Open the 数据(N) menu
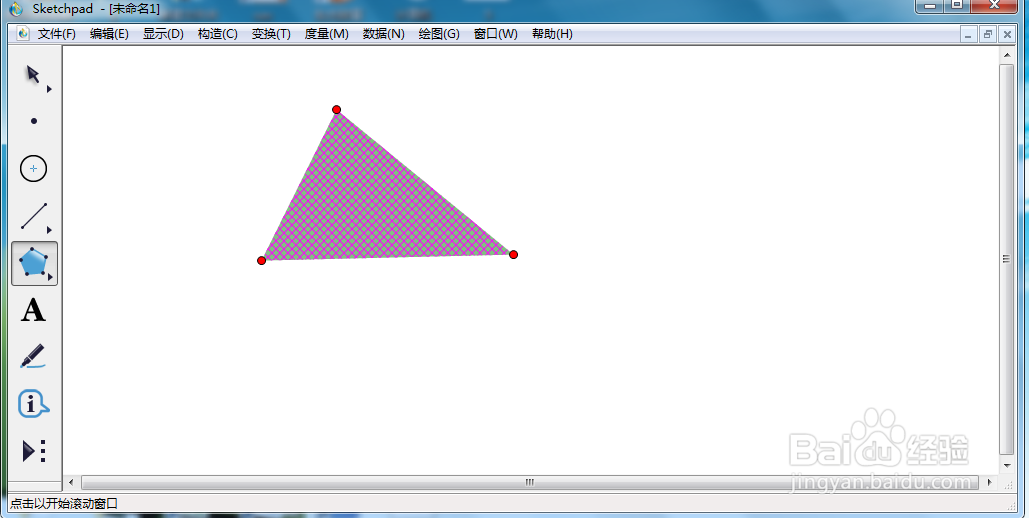The width and height of the screenshot is (1029, 518). tap(383, 33)
